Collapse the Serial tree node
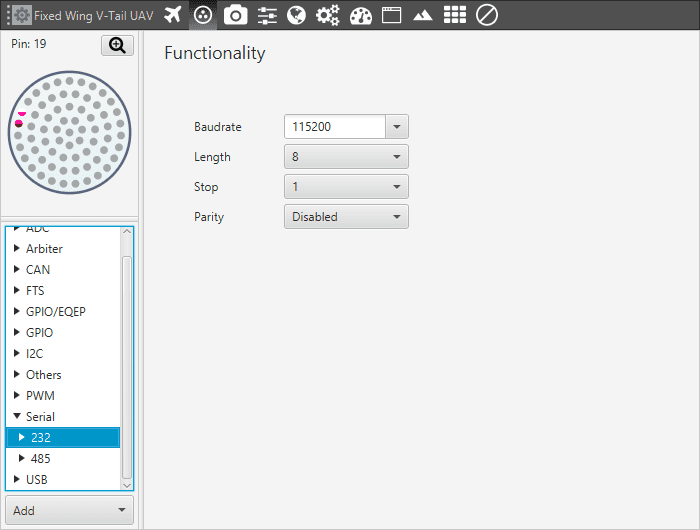700x530 pixels. [17, 416]
